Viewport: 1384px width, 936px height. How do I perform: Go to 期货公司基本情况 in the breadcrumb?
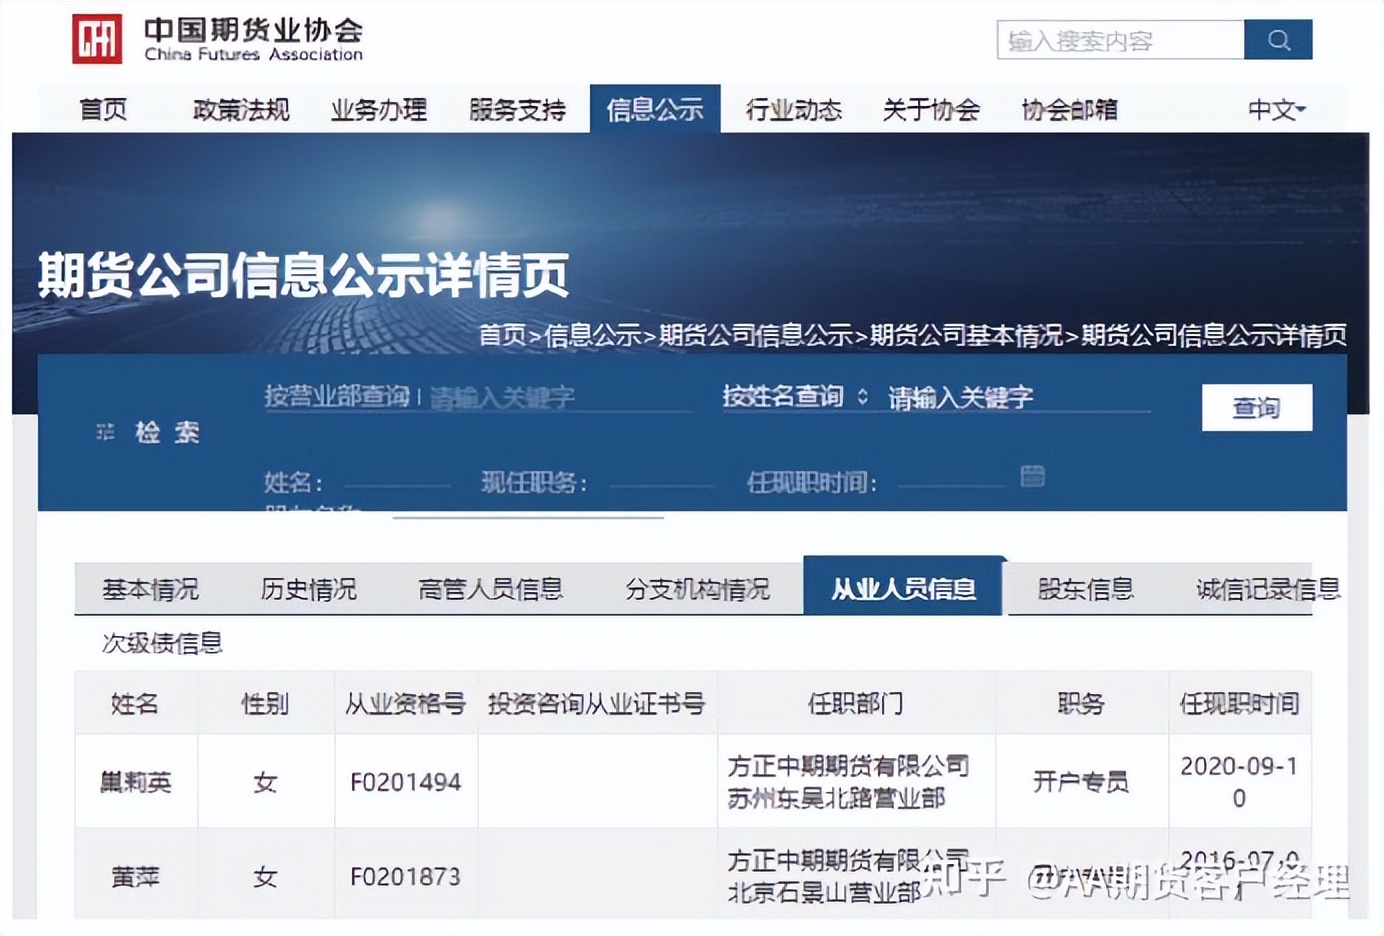[966, 335]
